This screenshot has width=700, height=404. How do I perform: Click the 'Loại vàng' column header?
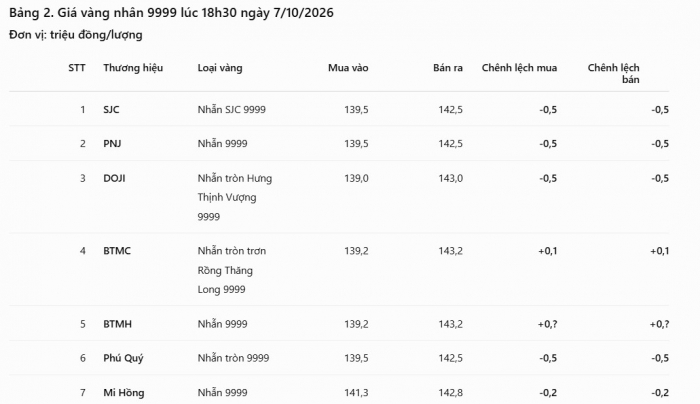coord(220,68)
